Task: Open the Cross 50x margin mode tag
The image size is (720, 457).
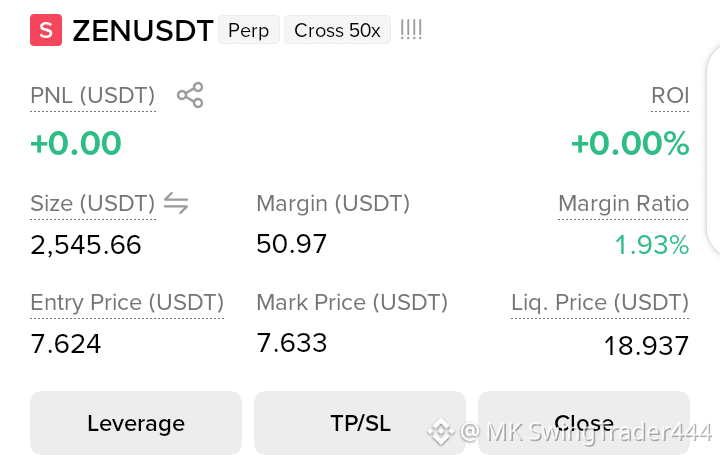Action: pos(338,30)
